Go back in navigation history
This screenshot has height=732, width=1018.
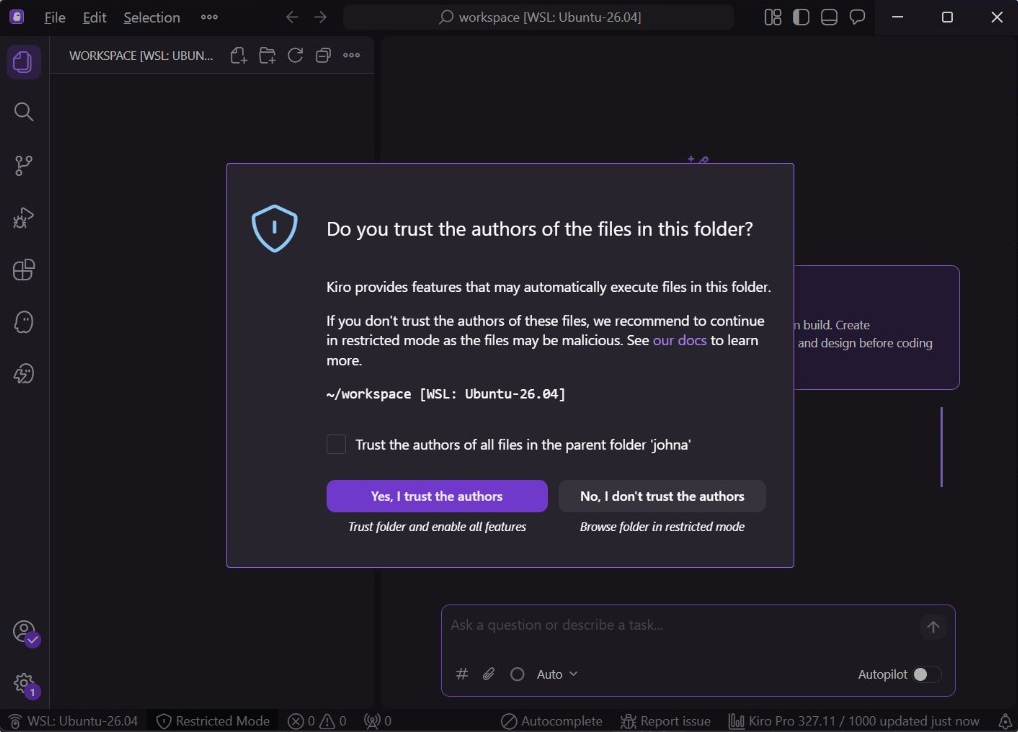tap(292, 18)
